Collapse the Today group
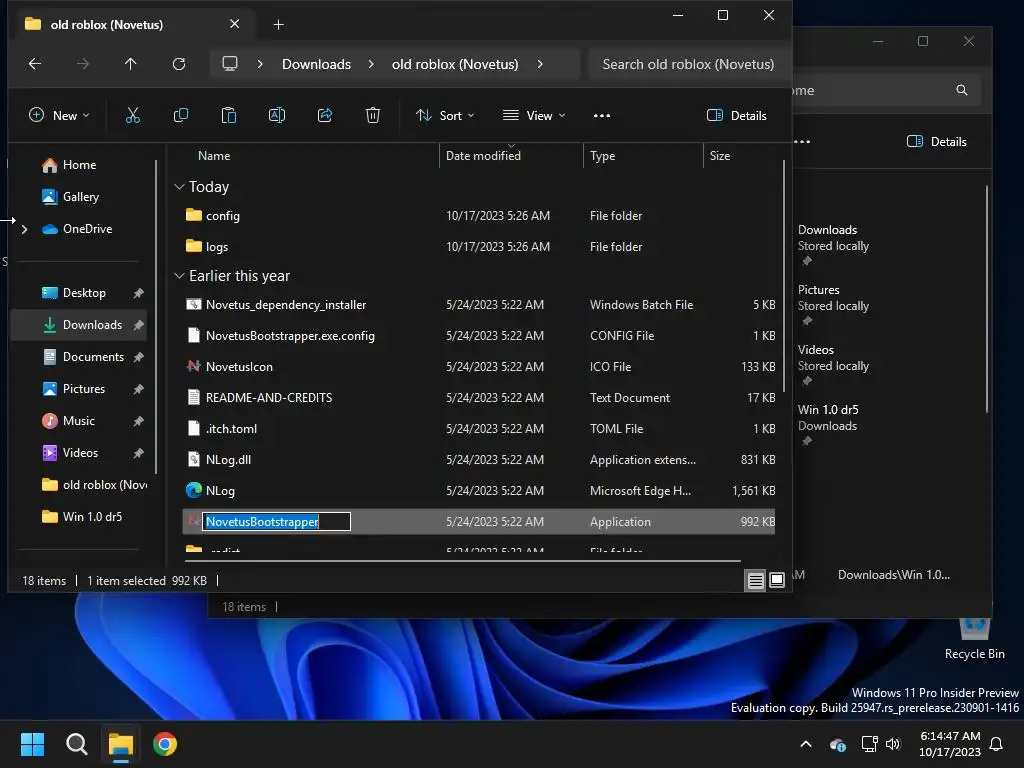This screenshot has width=1024, height=768. coord(180,187)
